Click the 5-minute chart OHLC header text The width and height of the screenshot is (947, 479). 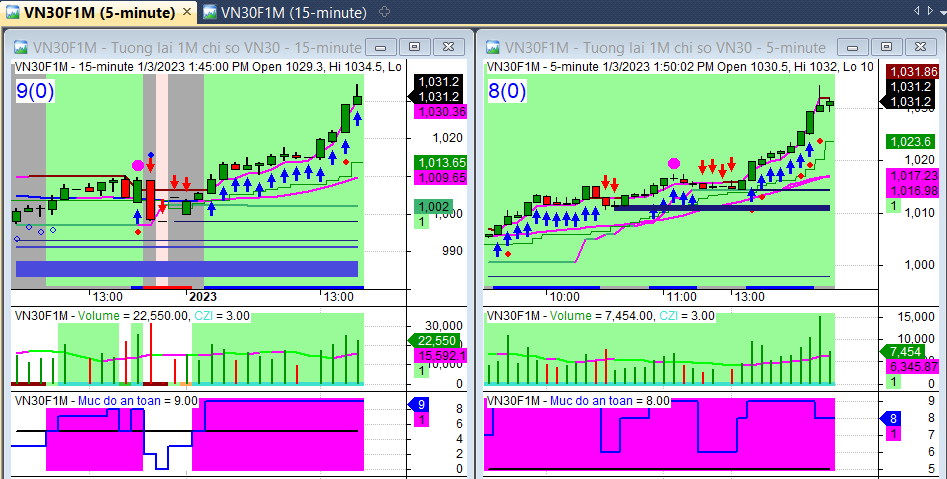[x=679, y=66]
